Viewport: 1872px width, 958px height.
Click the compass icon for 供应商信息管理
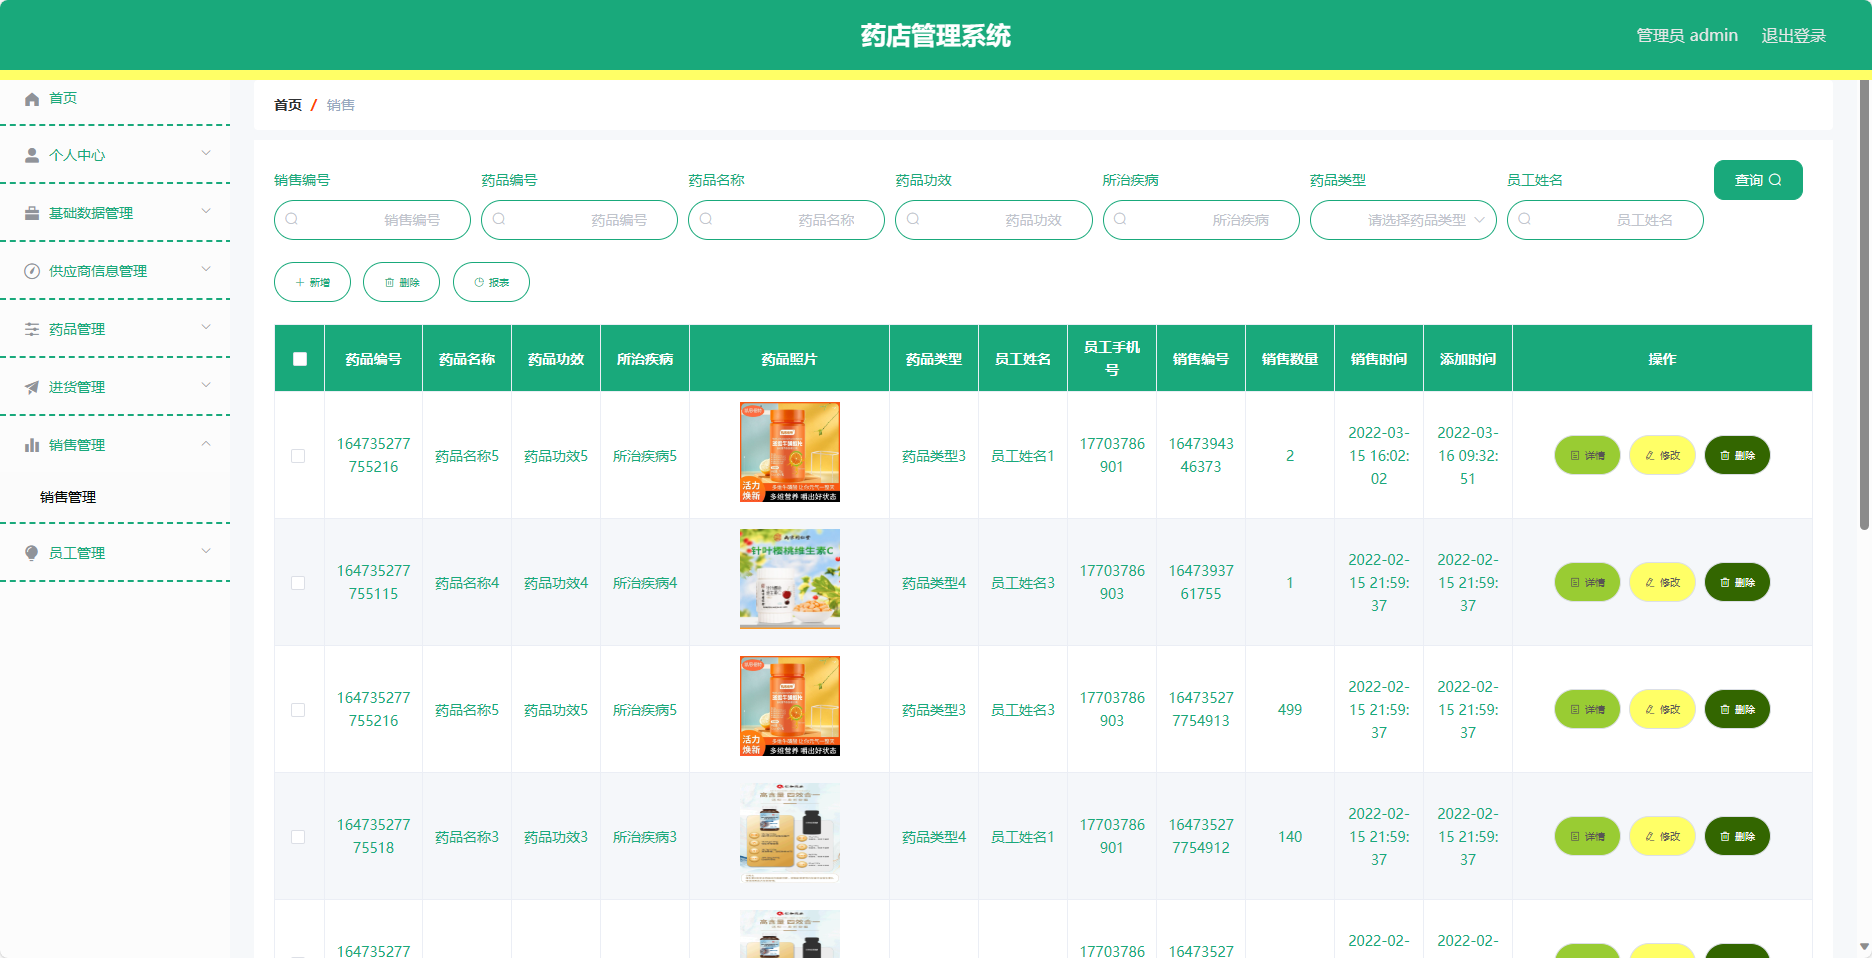[32, 271]
